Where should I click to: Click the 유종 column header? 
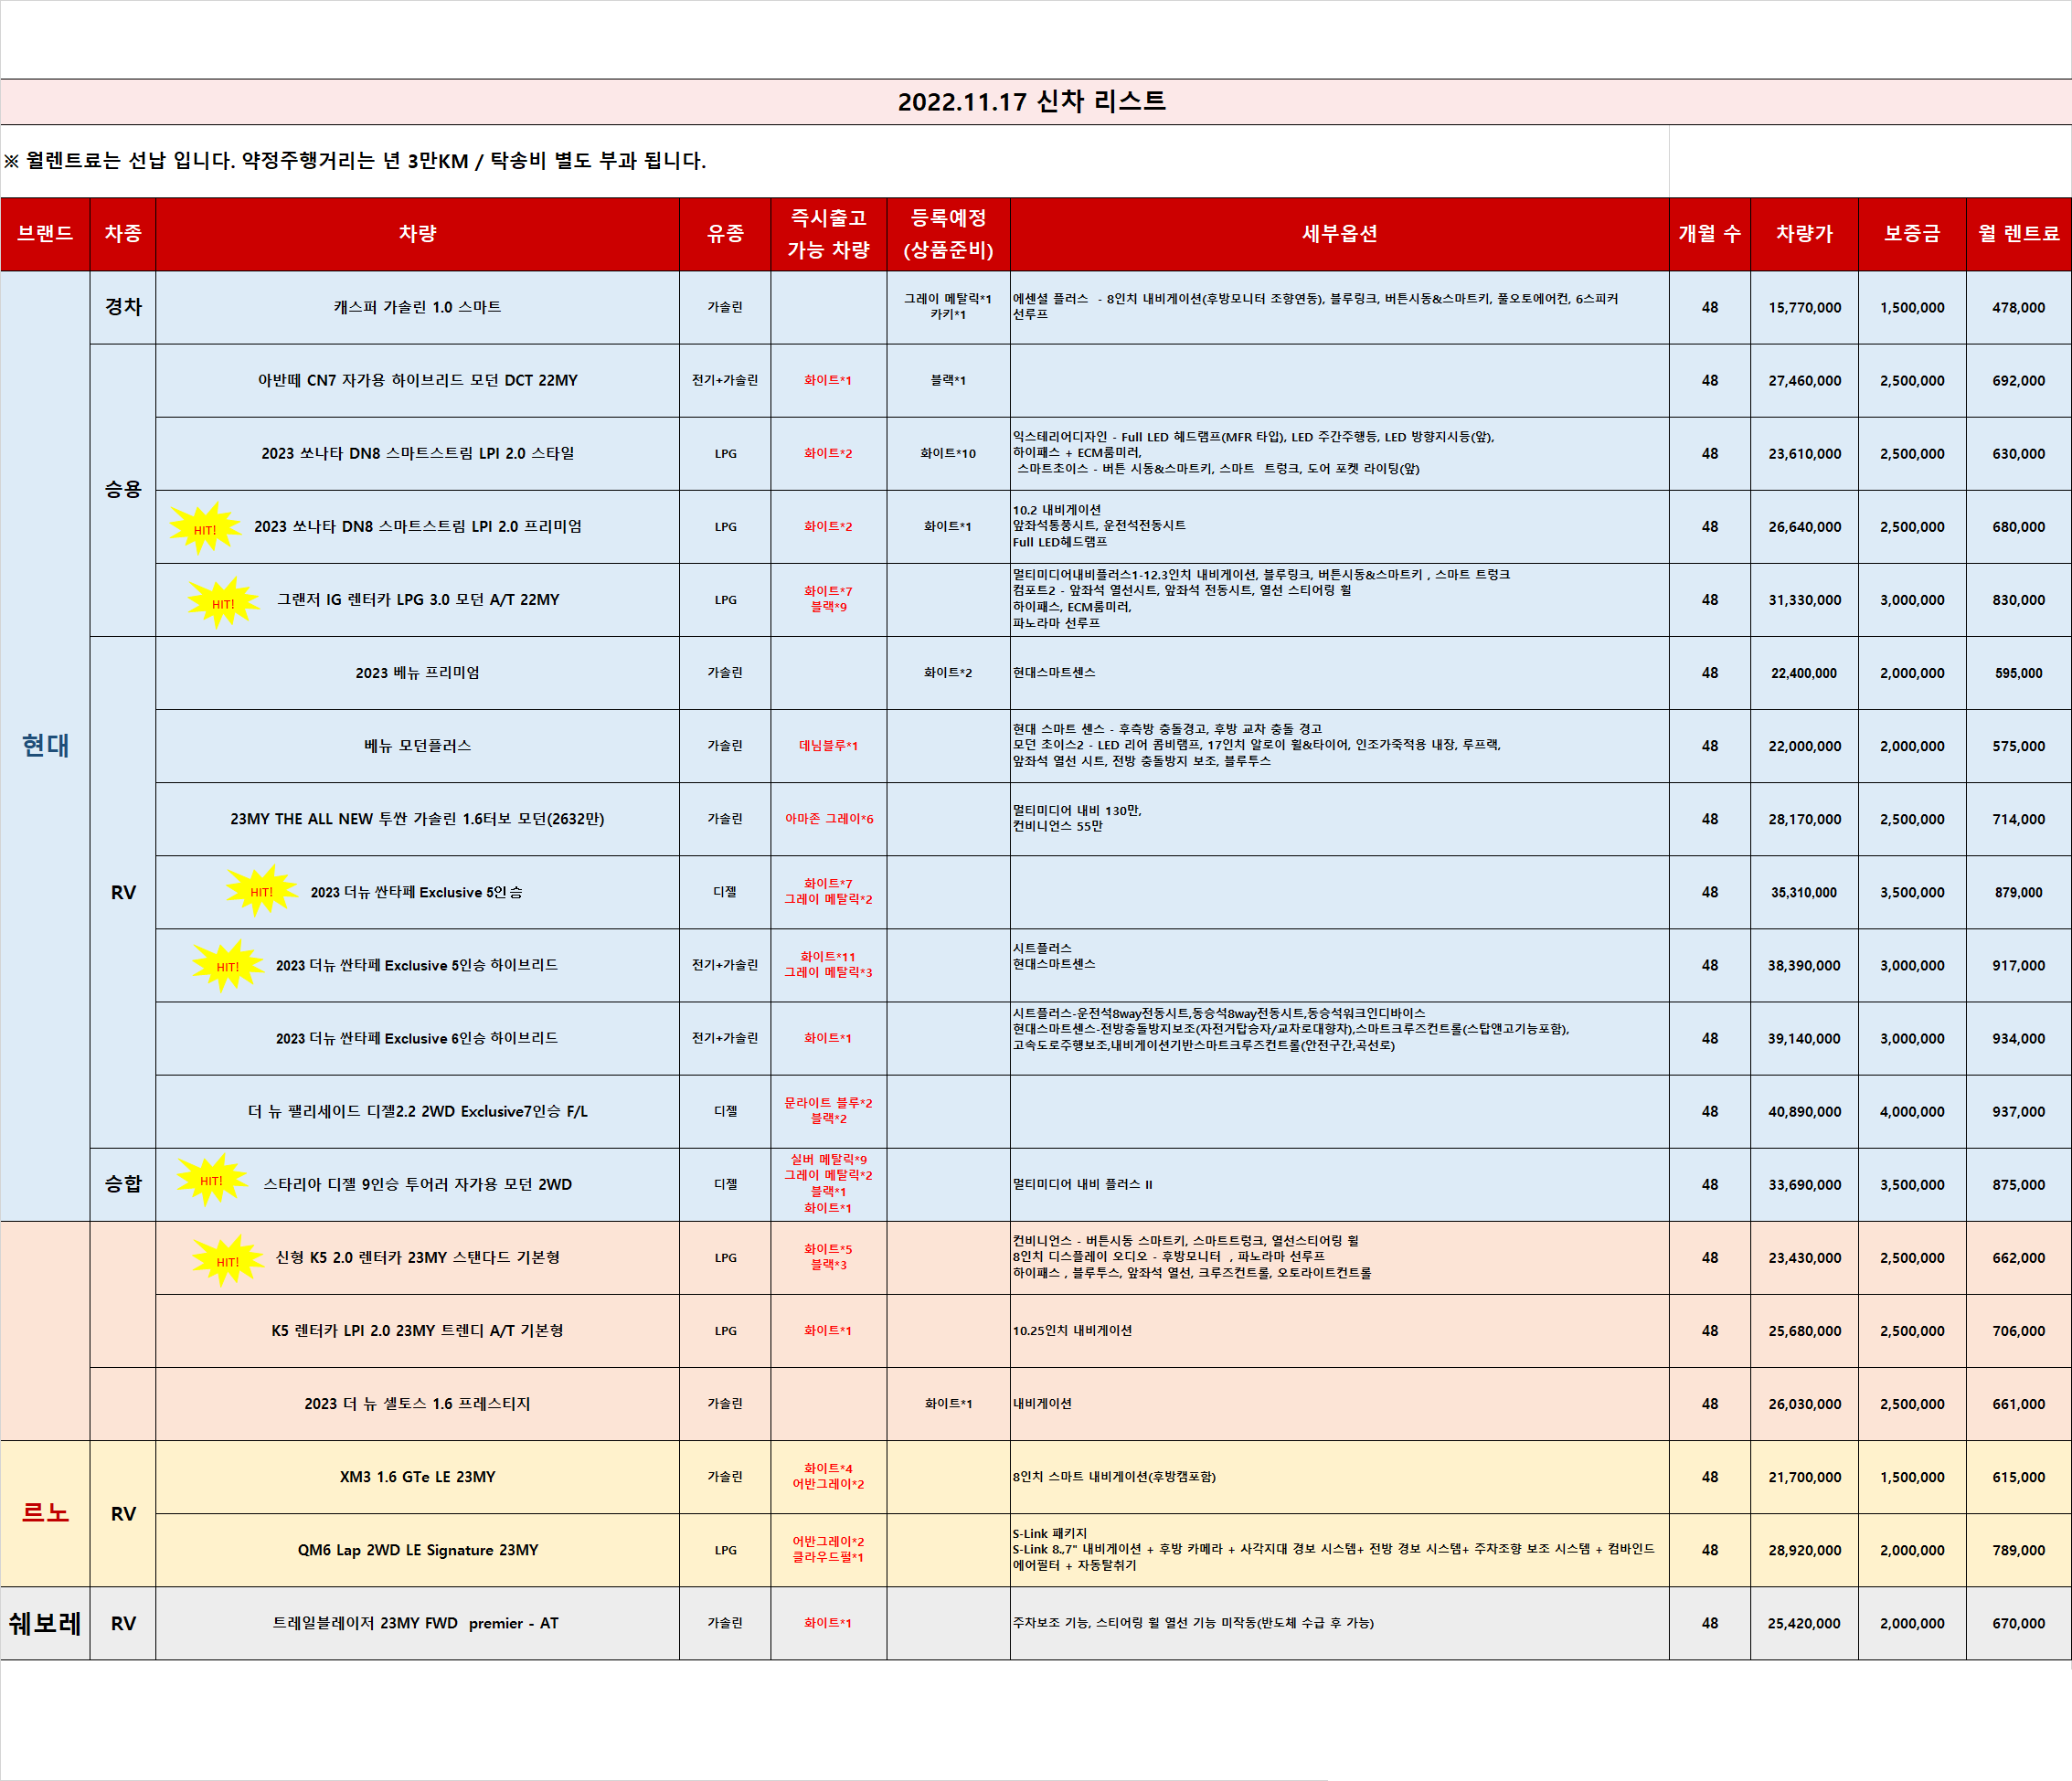(725, 234)
